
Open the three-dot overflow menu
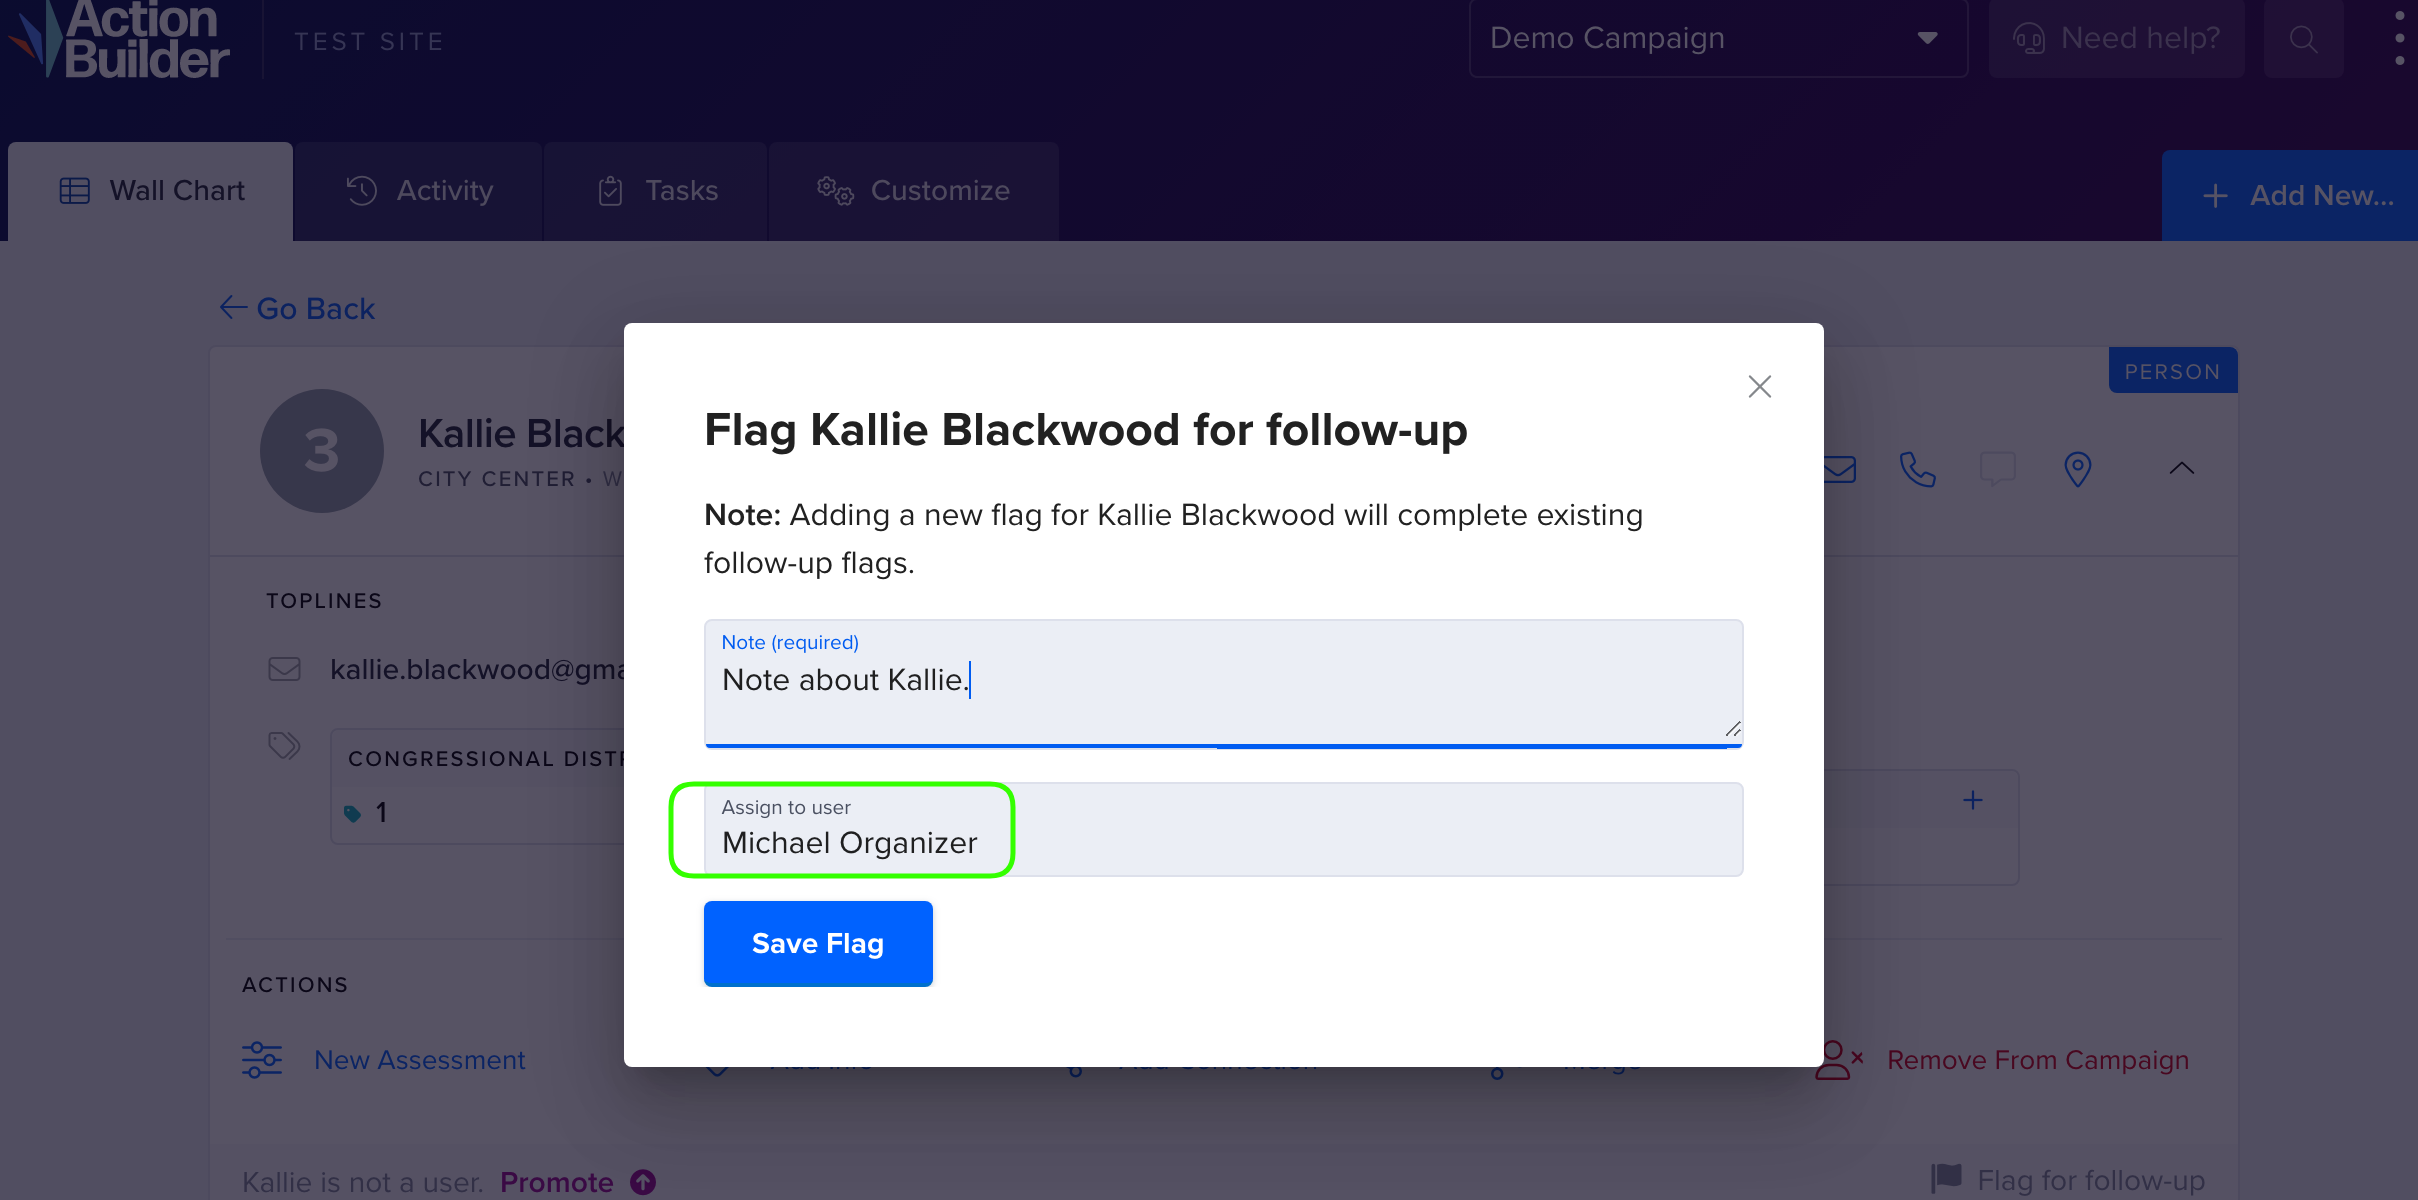[x=2400, y=38]
